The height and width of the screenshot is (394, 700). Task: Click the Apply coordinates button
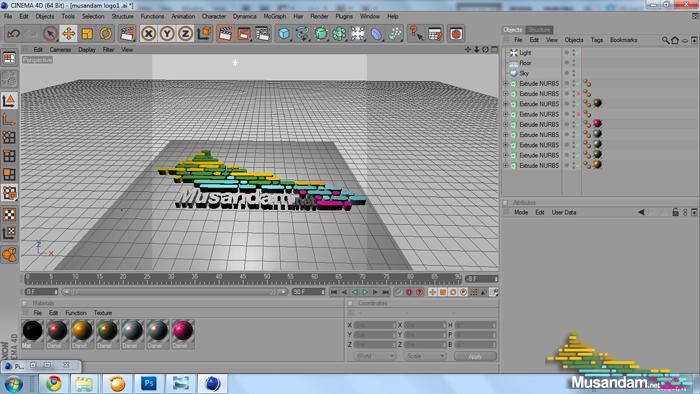click(475, 356)
